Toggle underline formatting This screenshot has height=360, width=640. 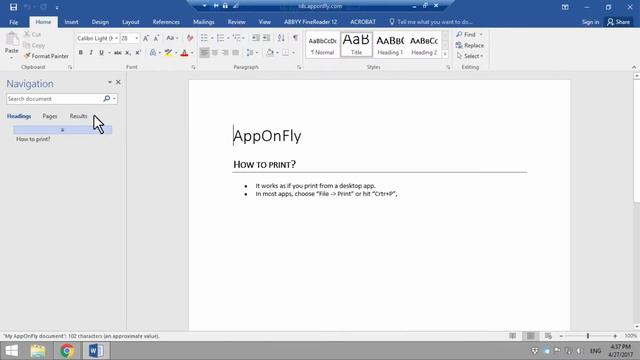point(101,53)
